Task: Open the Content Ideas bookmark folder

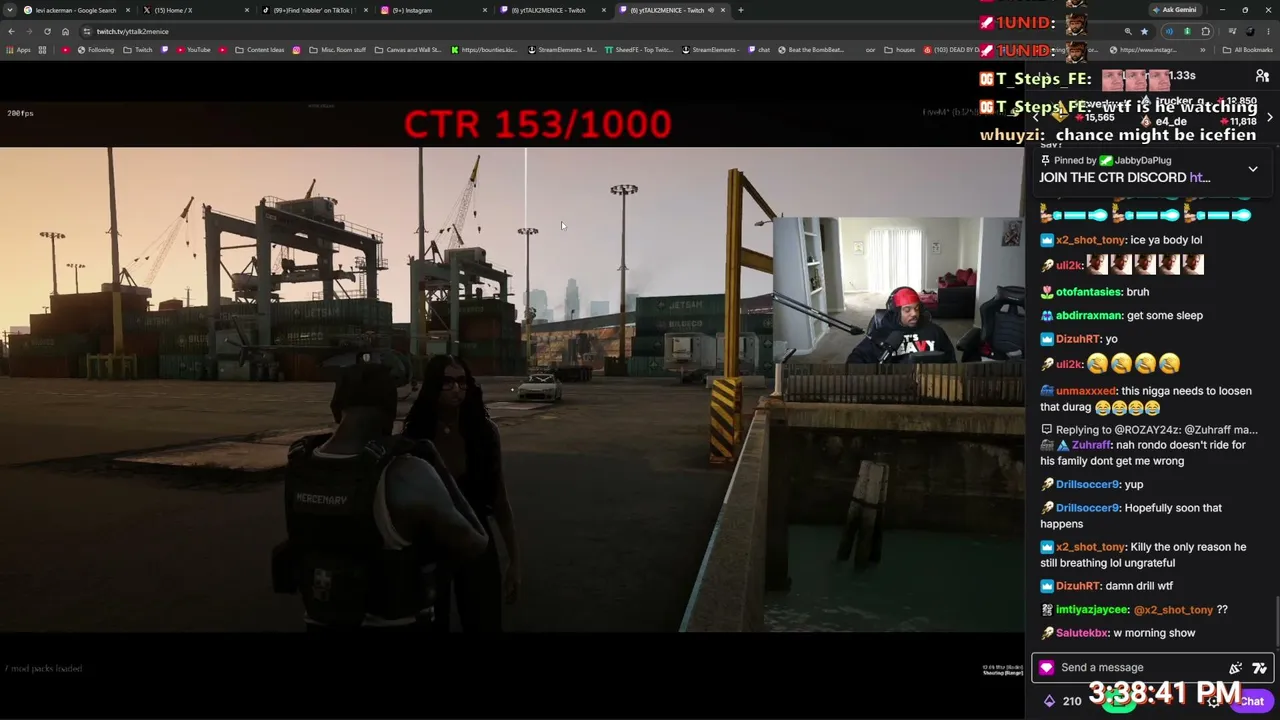Action: (259, 50)
